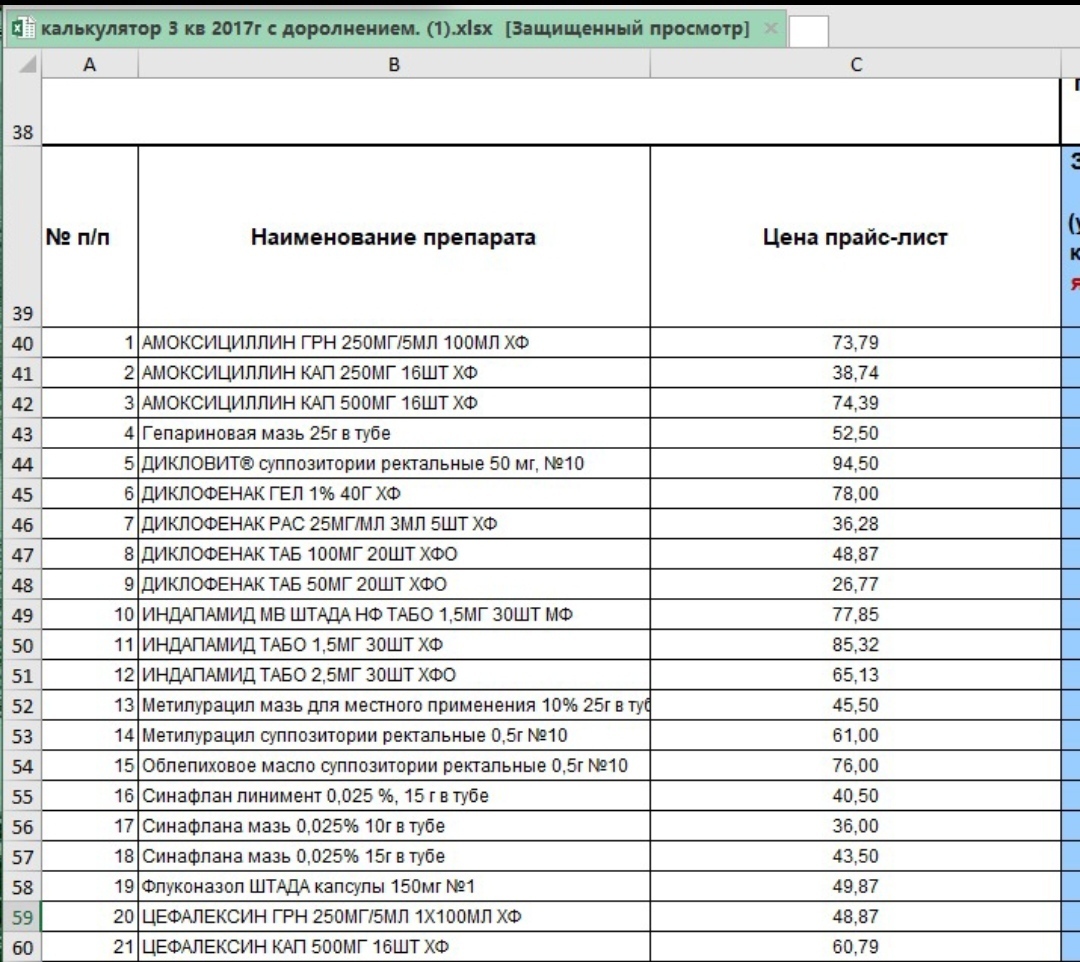Select the 'Метилурацил мазь для местного применения' cell

tap(394, 705)
